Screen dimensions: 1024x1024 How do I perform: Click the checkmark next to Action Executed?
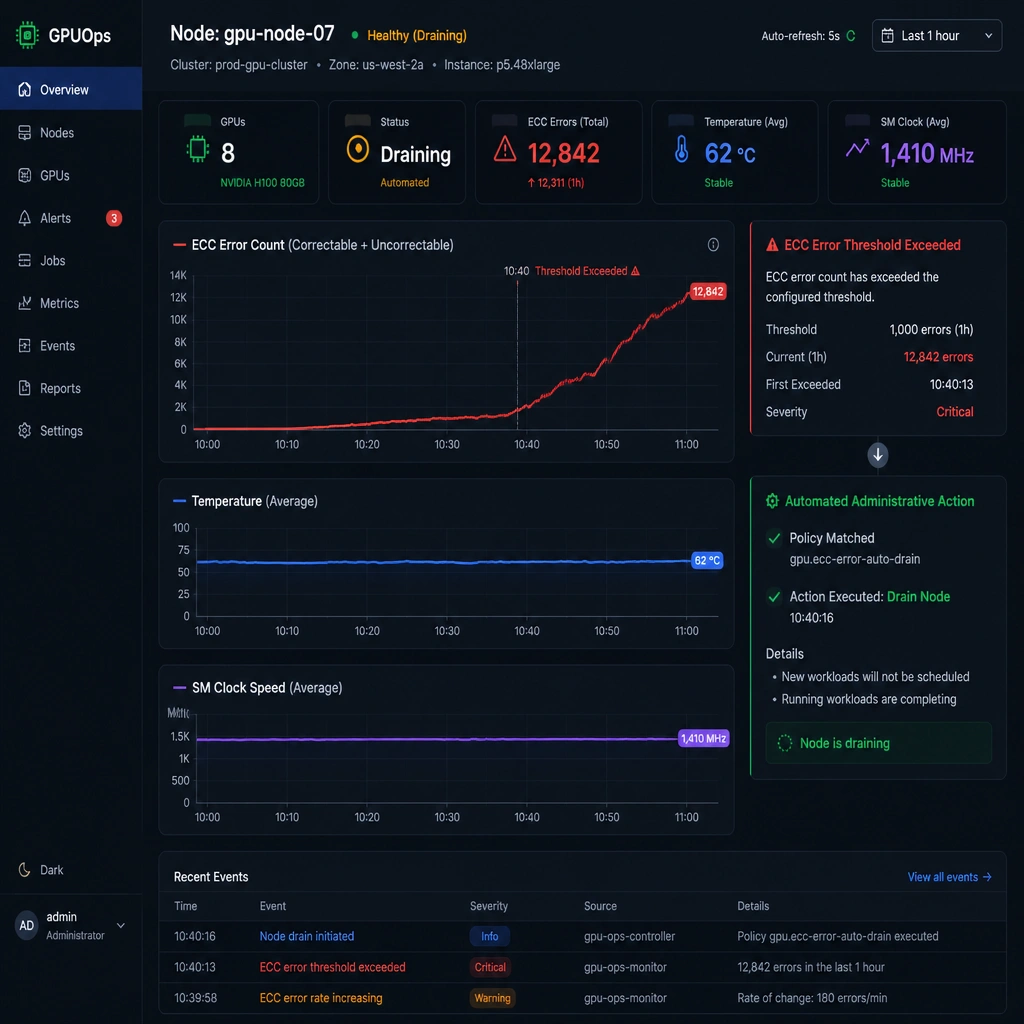(x=774, y=596)
